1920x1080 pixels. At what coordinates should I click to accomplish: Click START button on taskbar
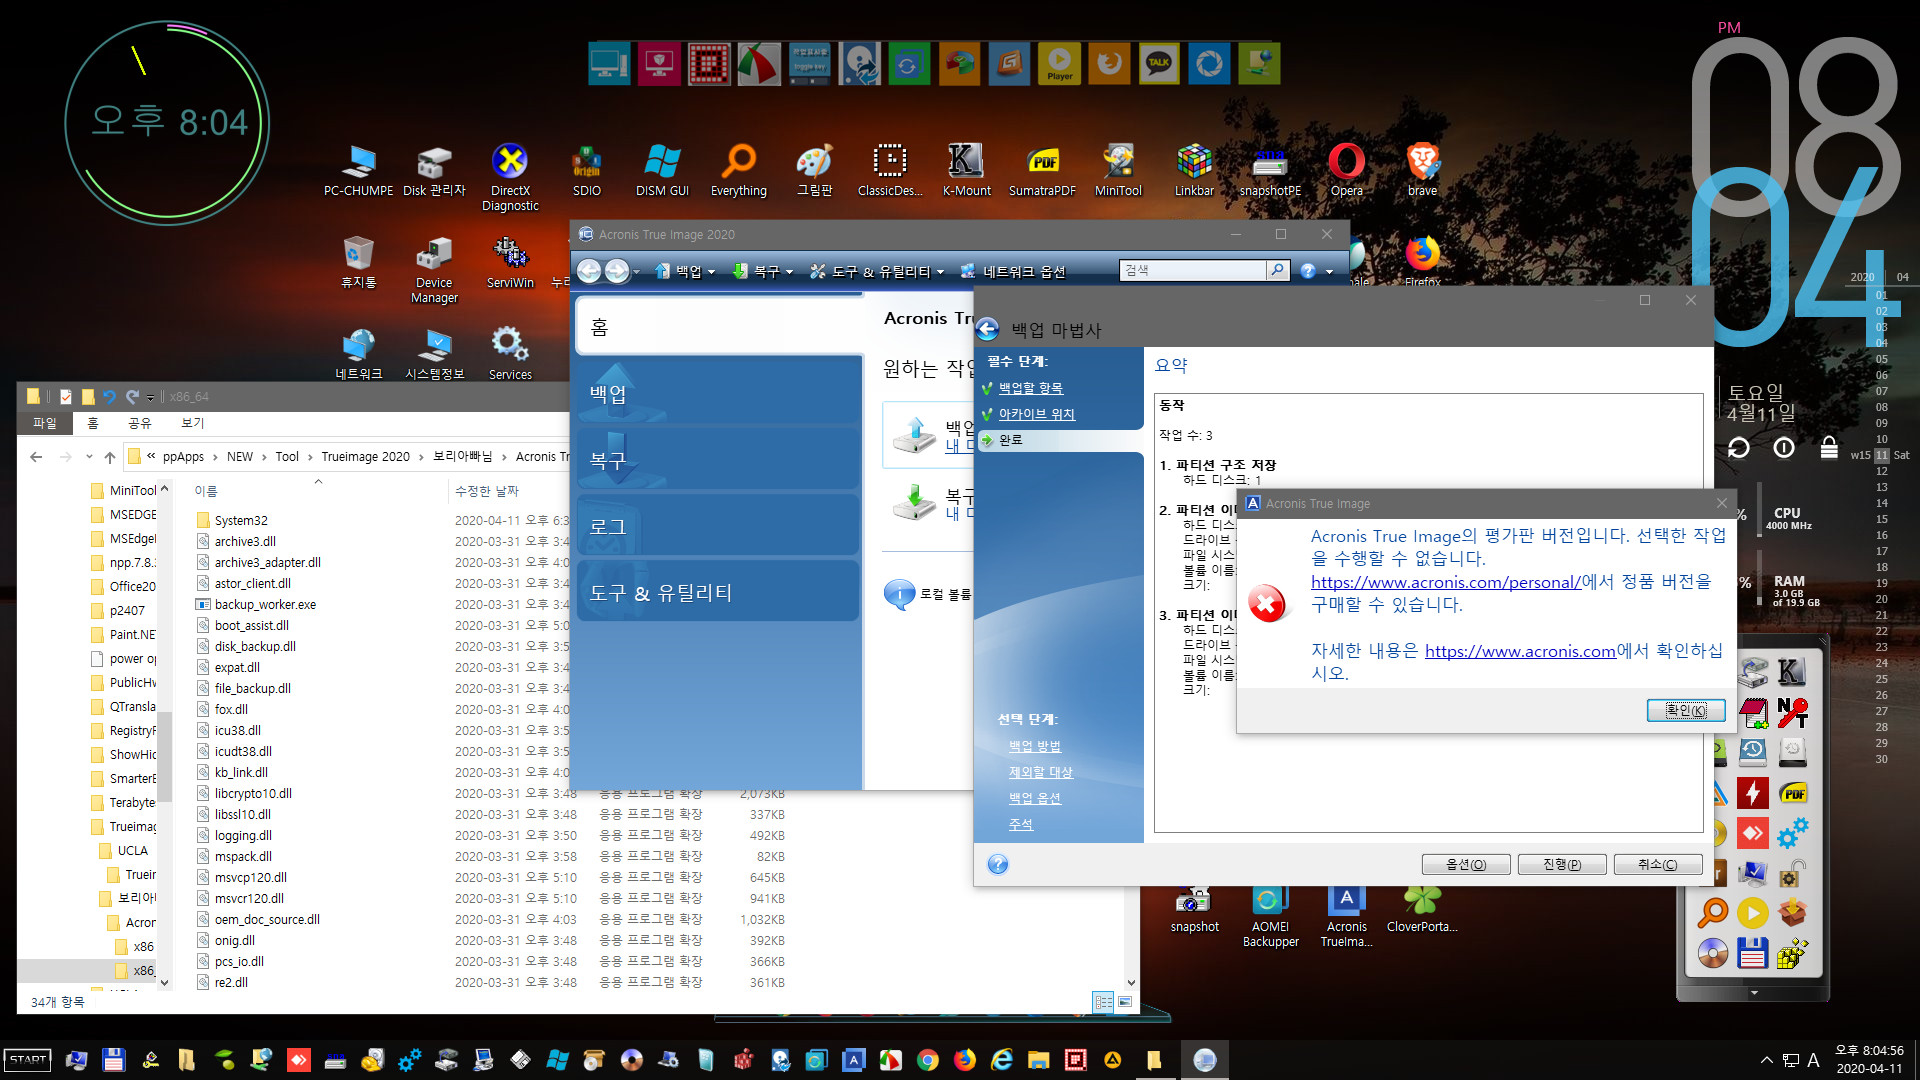pyautogui.click(x=27, y=1060)
